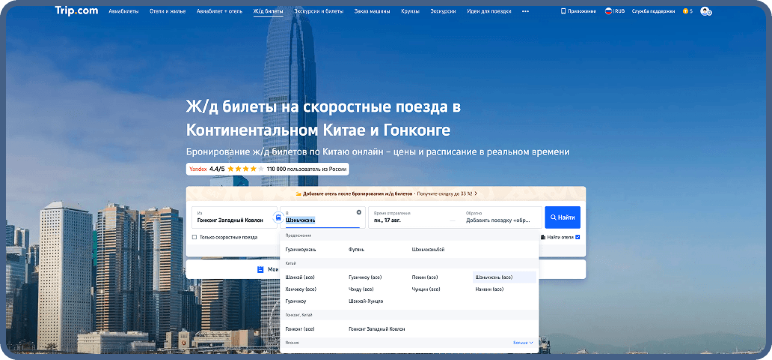This screenshot has height=360, width=772.
Task: Choose Шанхай (все) in the list
Action: 299,277
